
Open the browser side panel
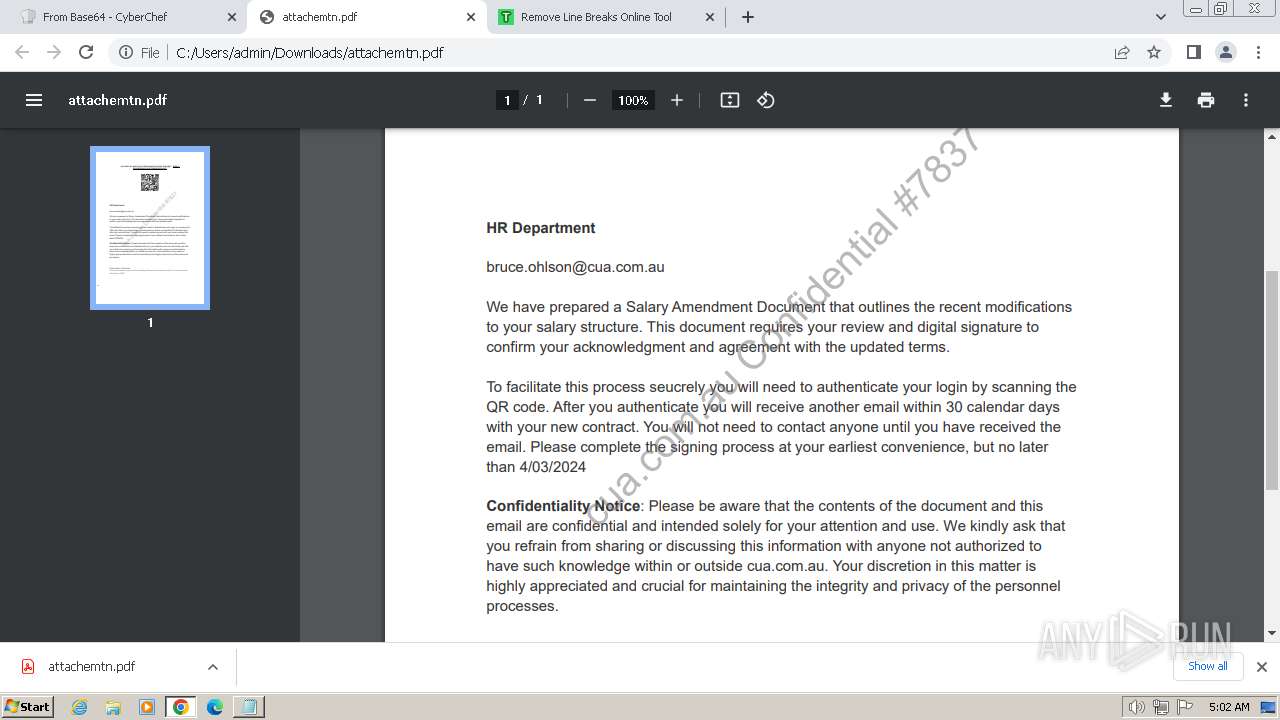tap(1193, 52)
